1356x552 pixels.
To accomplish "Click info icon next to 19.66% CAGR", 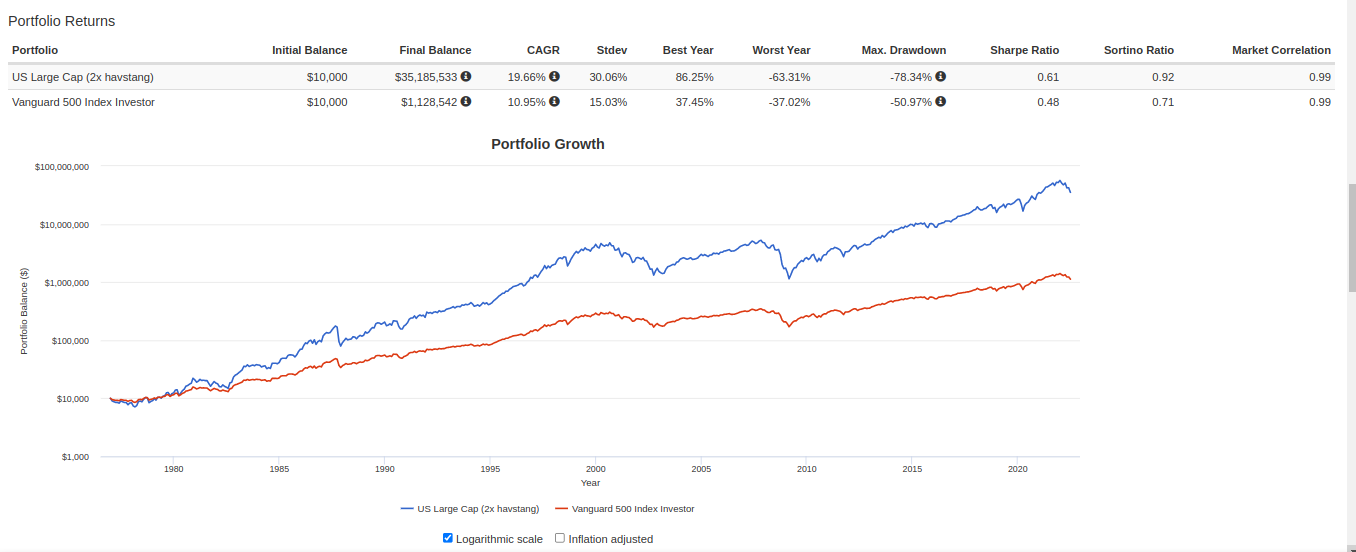I will (x=554, y=77).
